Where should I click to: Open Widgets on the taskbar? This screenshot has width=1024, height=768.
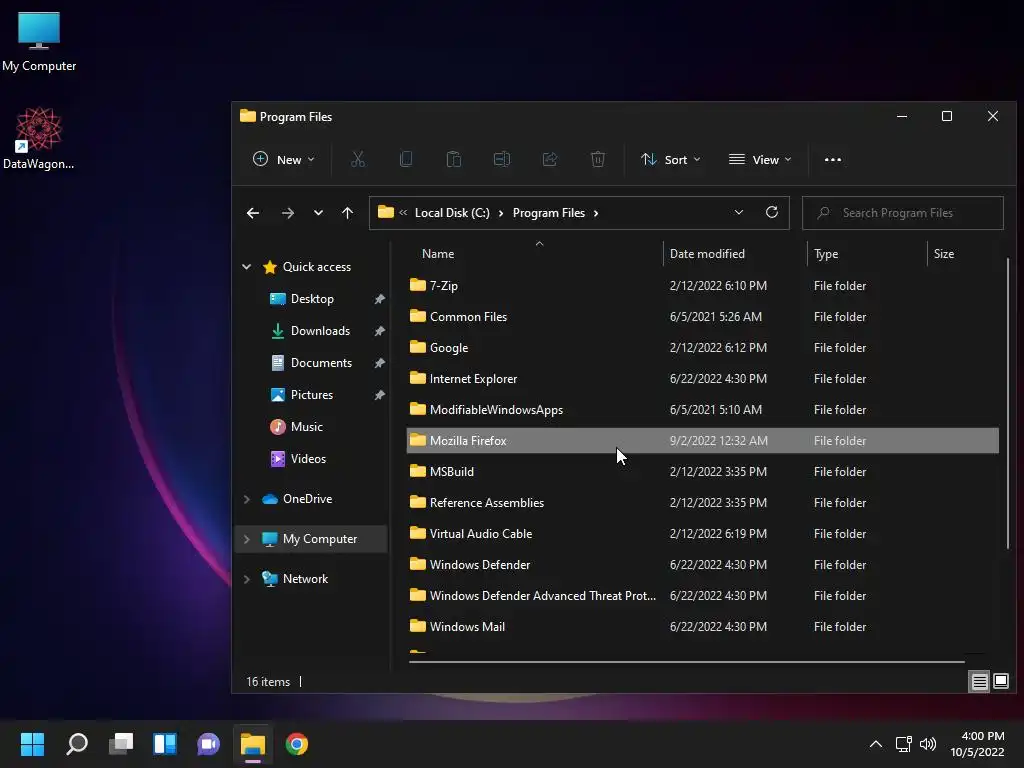[165, 744]
